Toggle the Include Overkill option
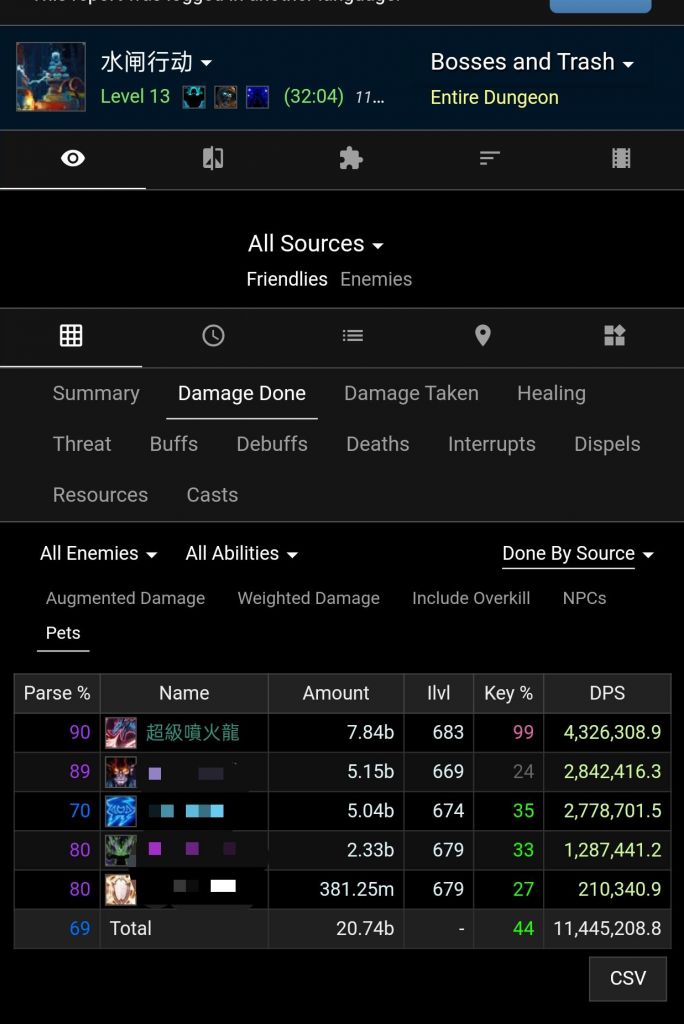Image resolution: width=684 pixels, height=1024 pixels. coord(471,598)
